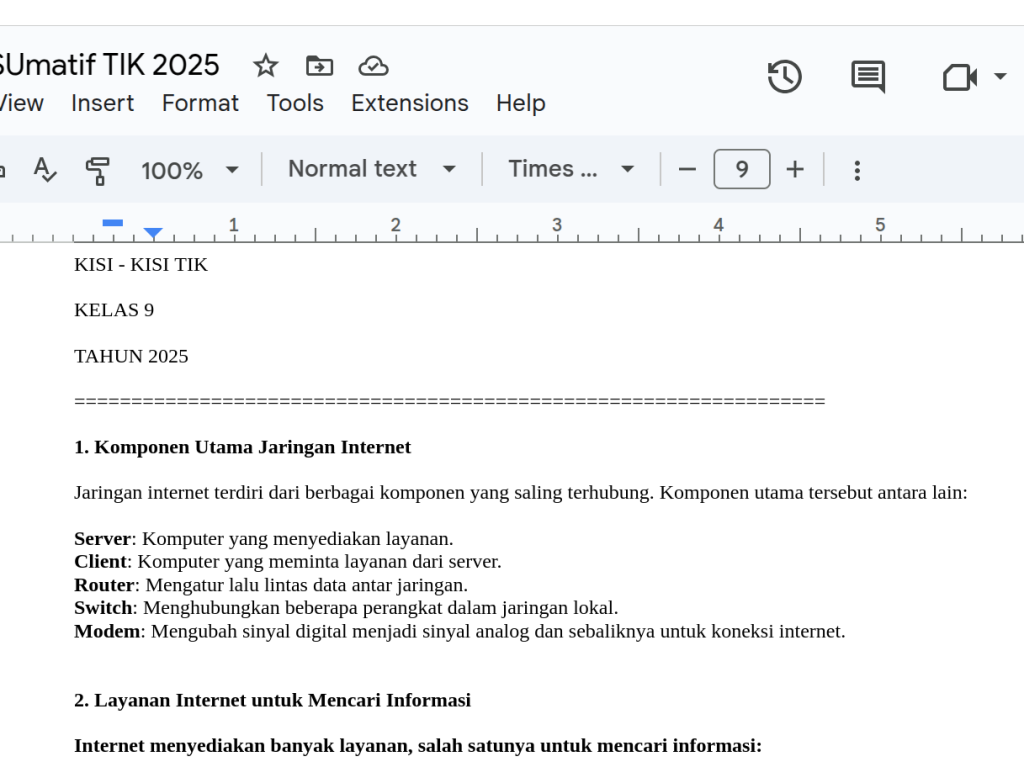Click the line TAHUN 2025
This screenshot has width=1024, height=783.
click(x=131, y=357)
